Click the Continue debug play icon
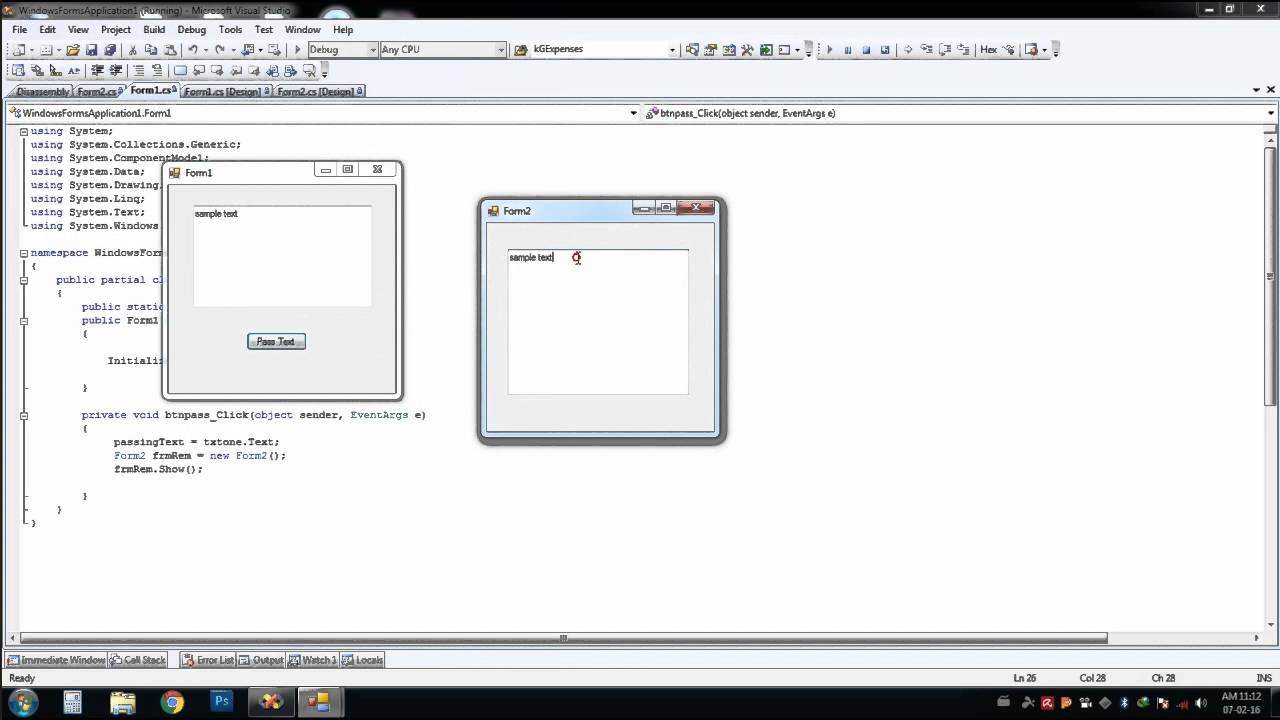The image size is (1280, 720). 829,49
